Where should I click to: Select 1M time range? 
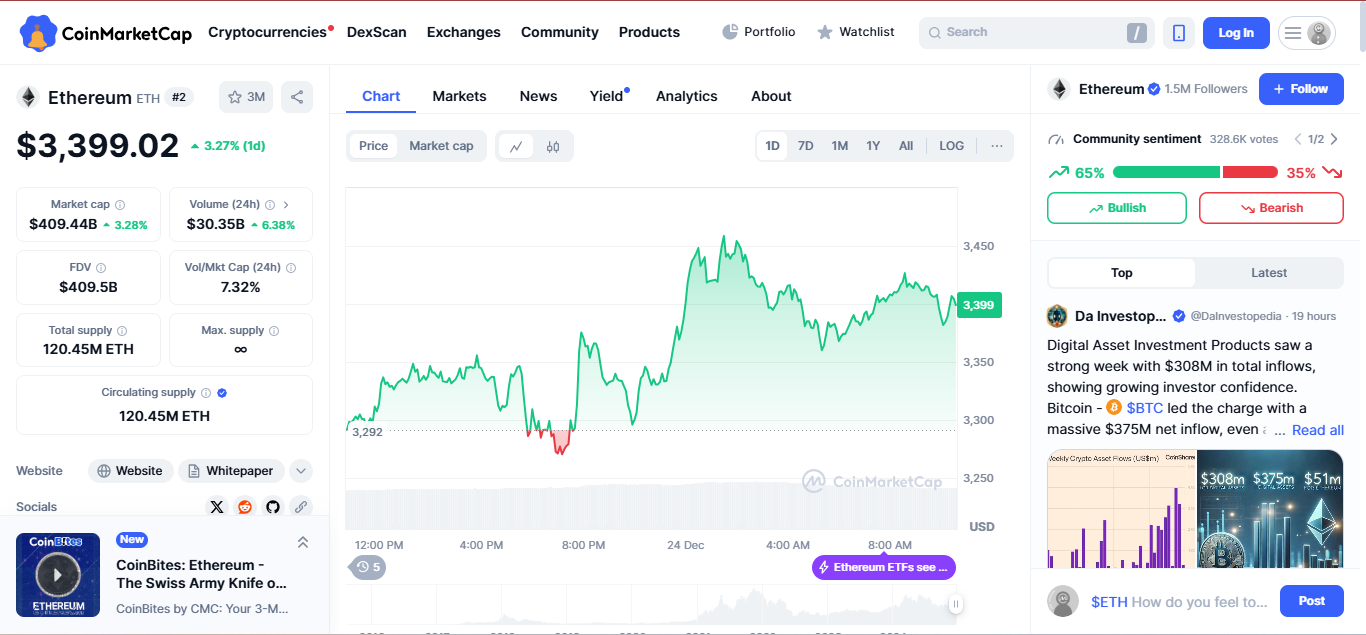point(840,146)
